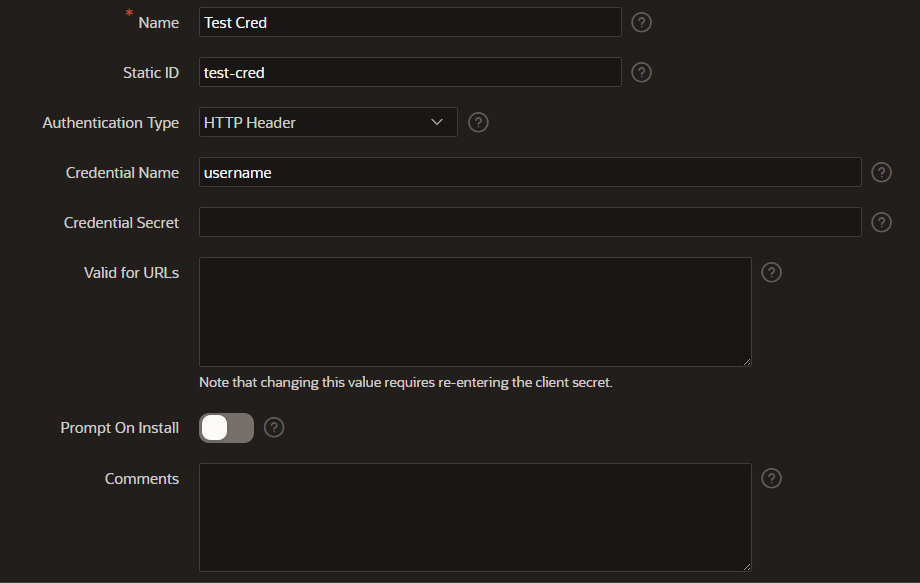Viewport: 920px width, 583px height.
Task: Select the Static ID label
Action: [x=151, y=73]
